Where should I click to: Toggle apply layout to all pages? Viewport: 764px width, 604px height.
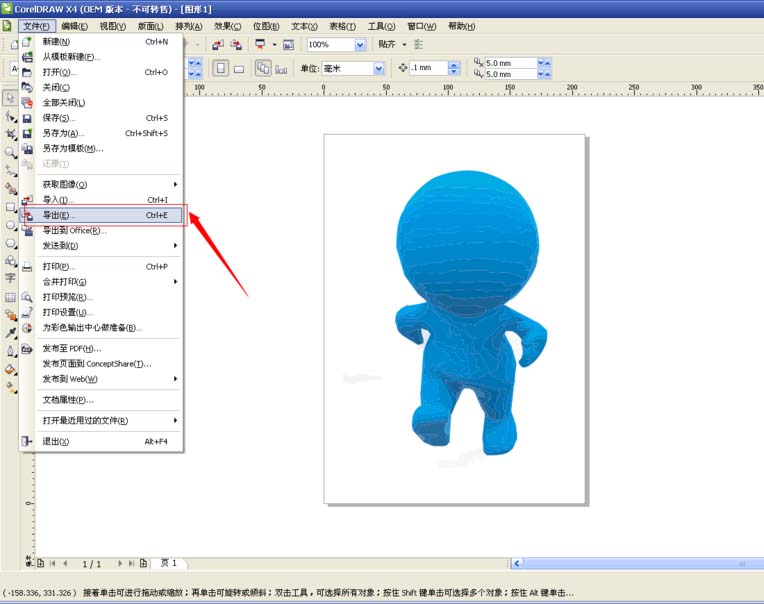point(263,68)
